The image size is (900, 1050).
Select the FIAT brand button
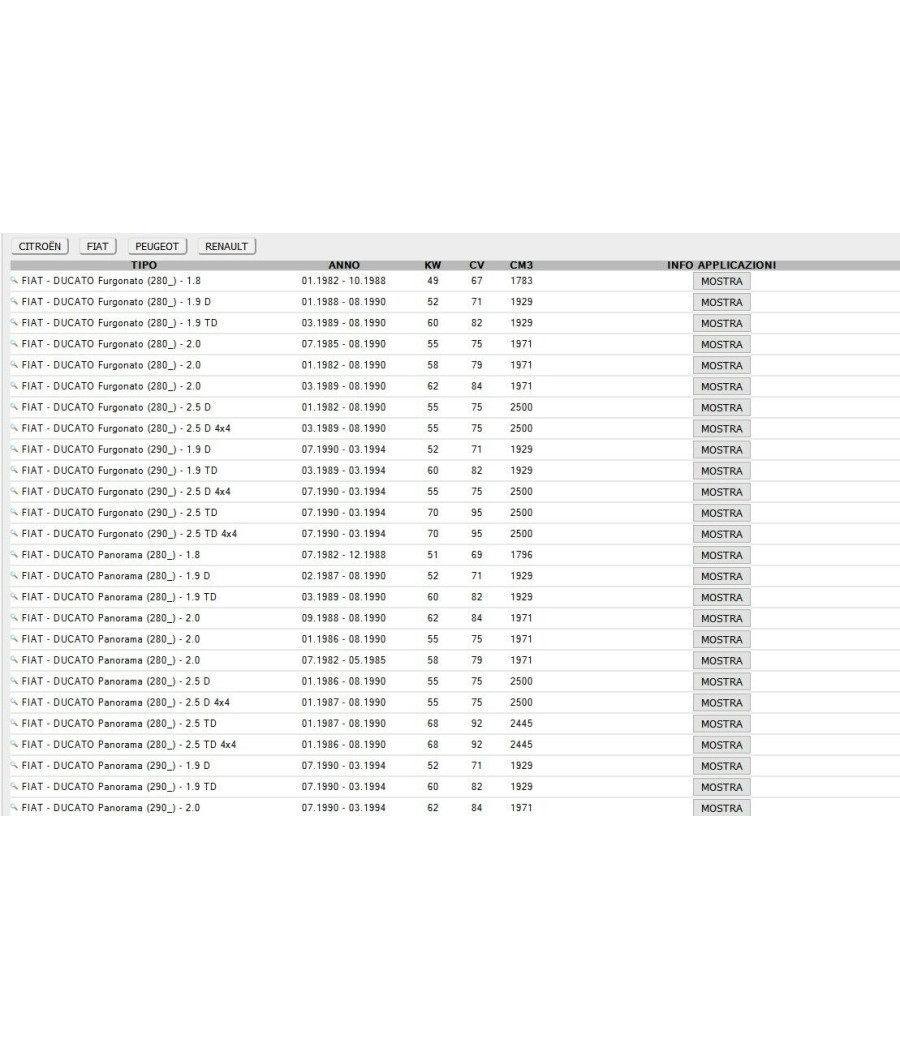point(97,246)
